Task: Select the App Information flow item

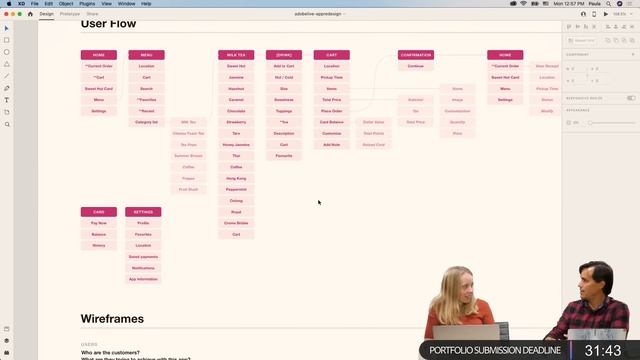Action: (x=143, y=279)
